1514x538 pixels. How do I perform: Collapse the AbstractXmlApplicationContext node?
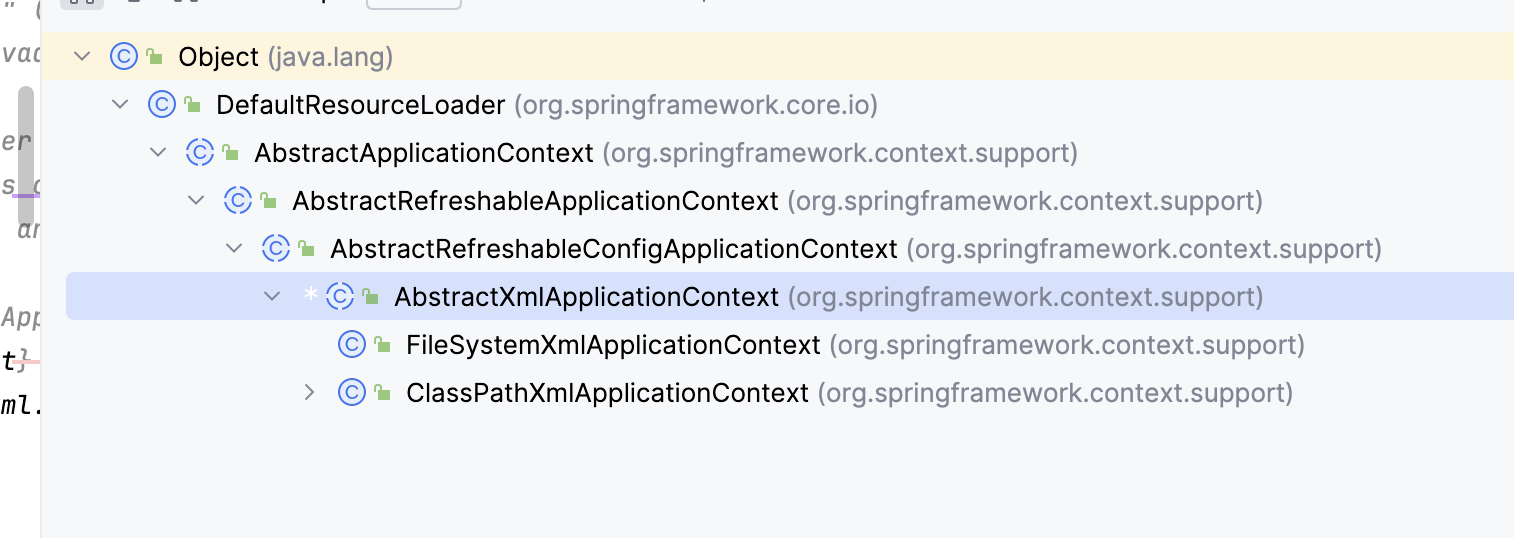(x=272, y=297)
